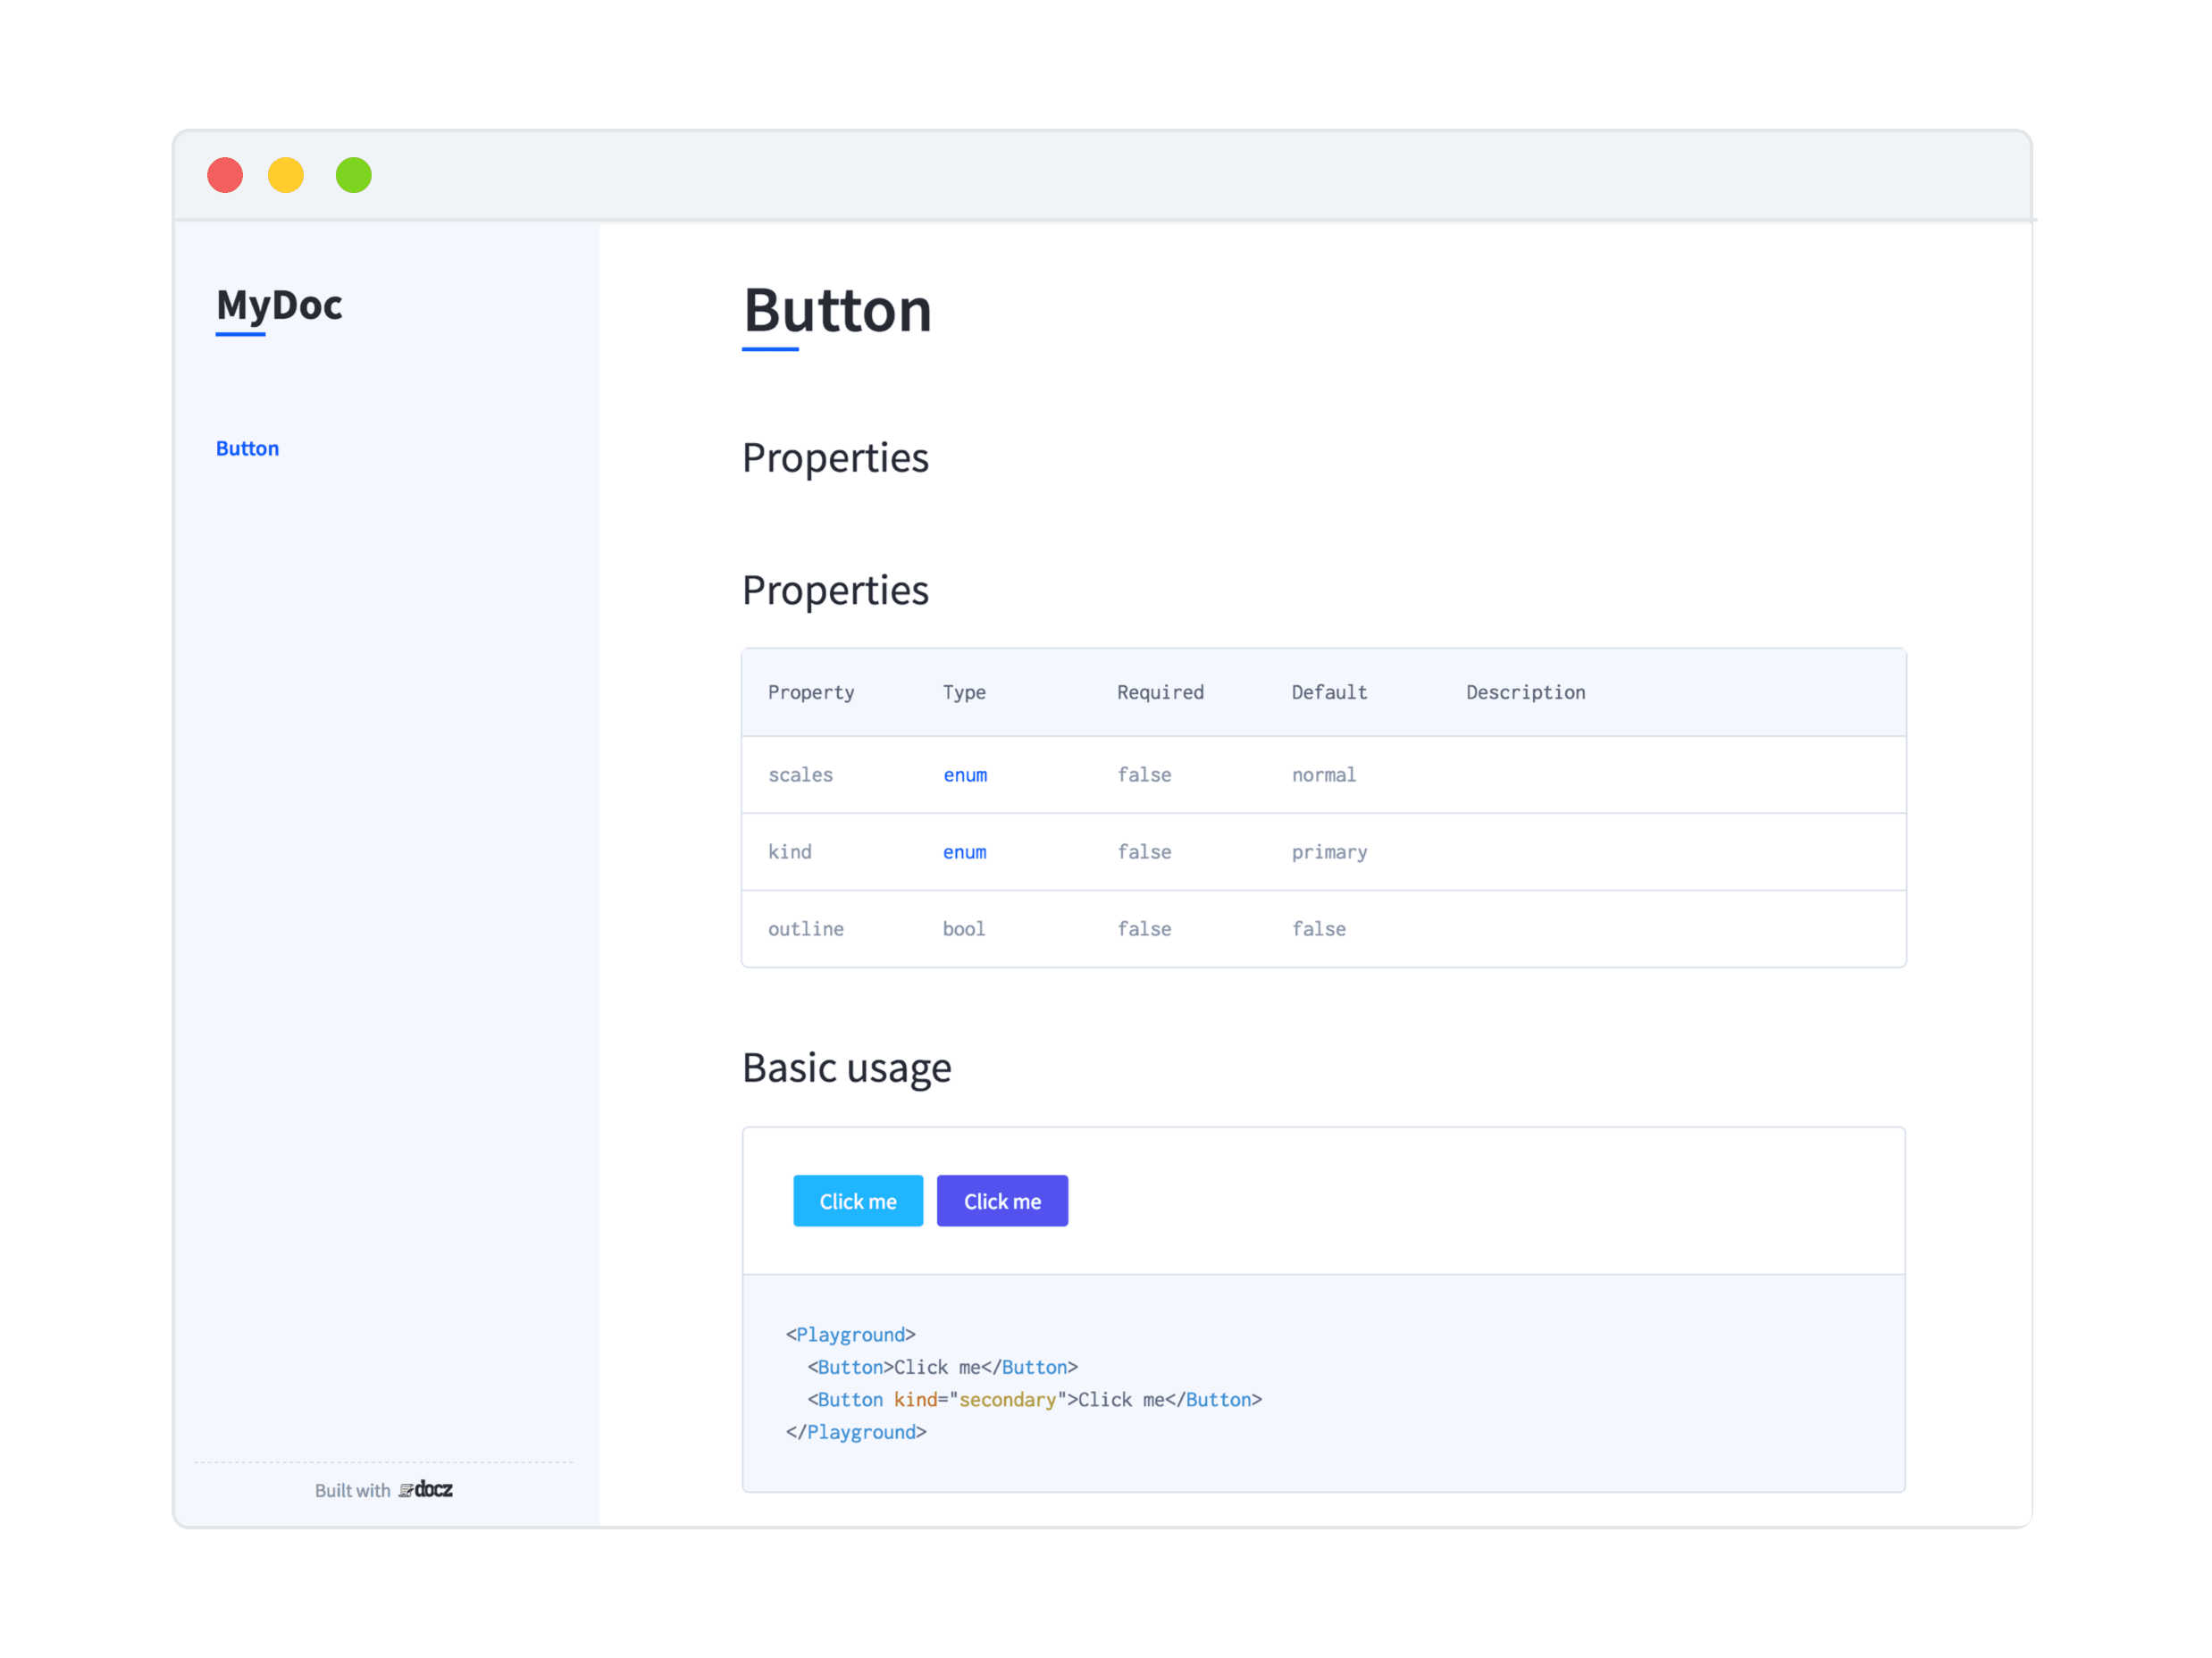Click the red close window dot
Image resolution: width=2212 pixels, height=1658 pixels.
coord(225,175)
